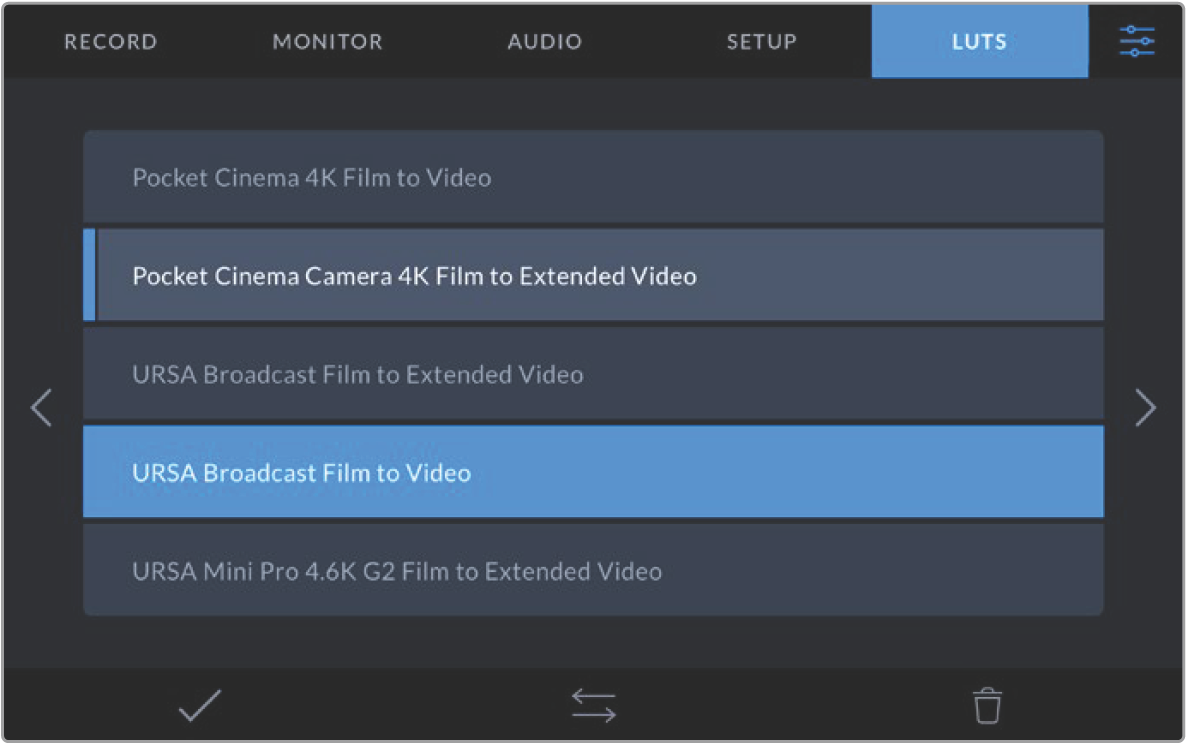Image resolution: width=1187 pixels, height=744 pixels.
Task: Go to the next page with the right arrow
Action: [1145, 408]
